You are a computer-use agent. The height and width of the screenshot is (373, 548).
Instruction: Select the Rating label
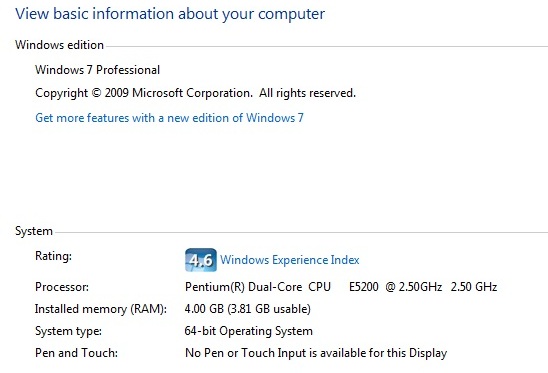(53, 256)
